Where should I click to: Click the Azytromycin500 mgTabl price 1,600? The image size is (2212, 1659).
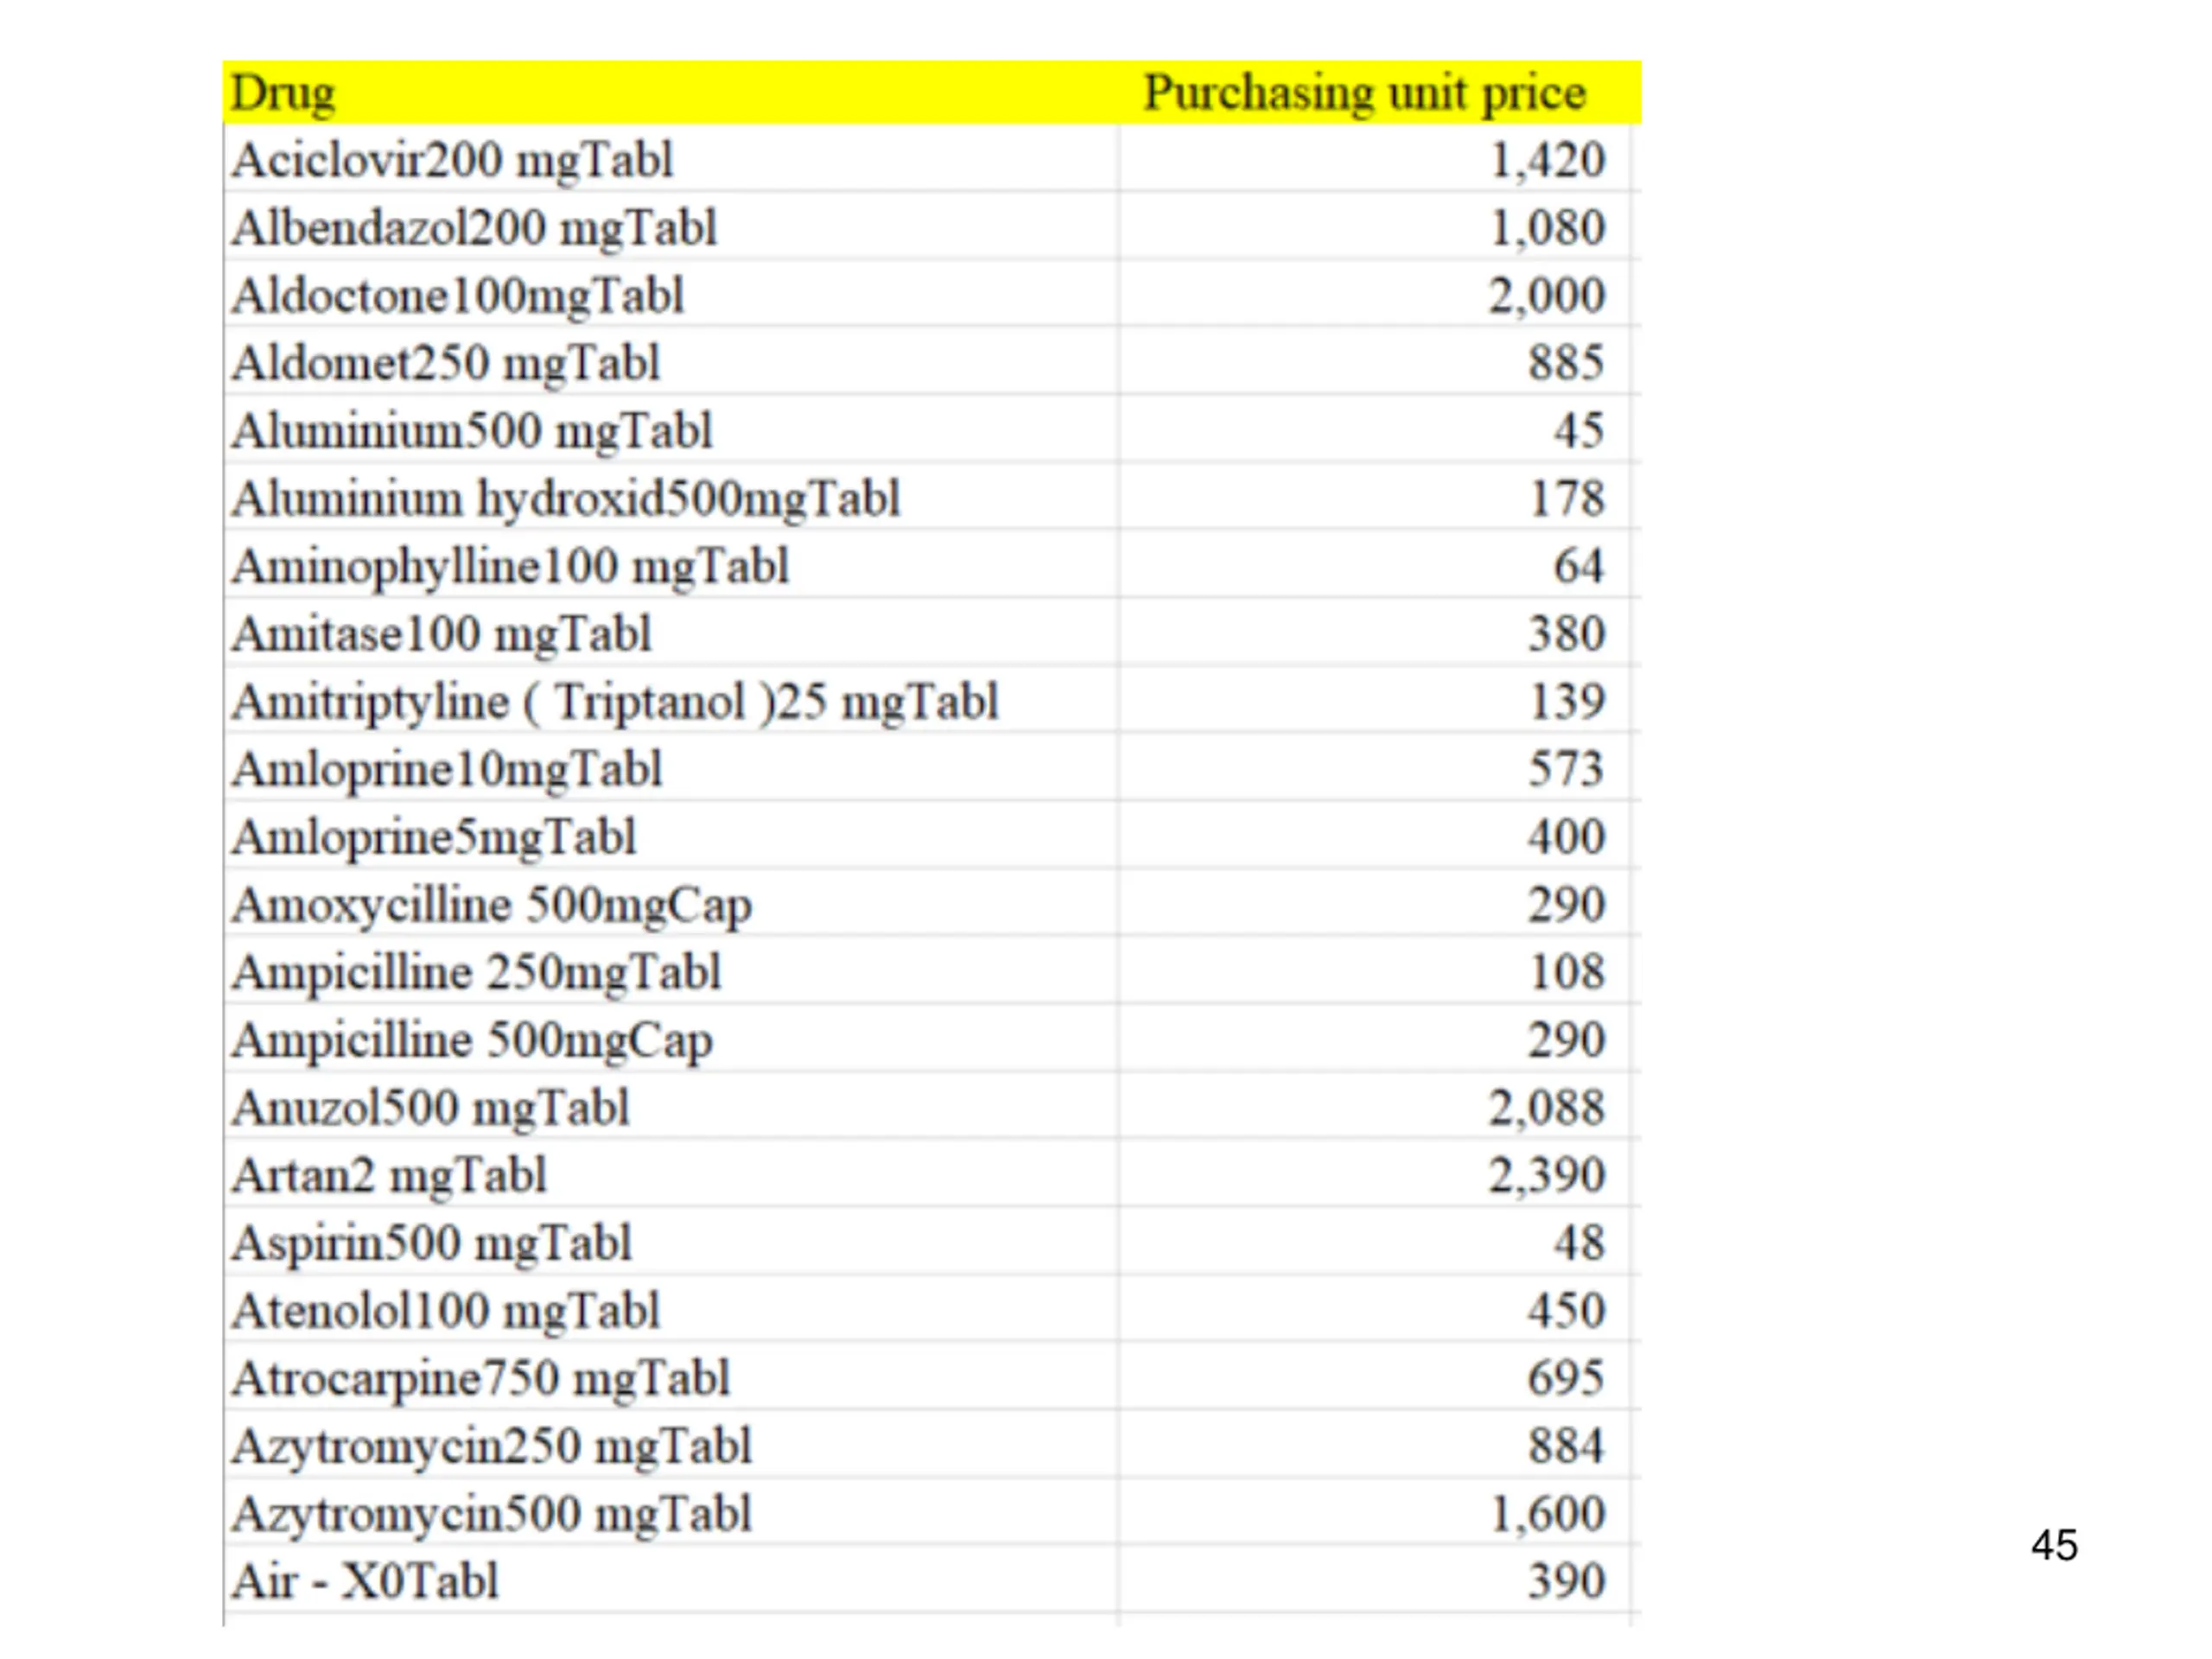point(1547,1514)
